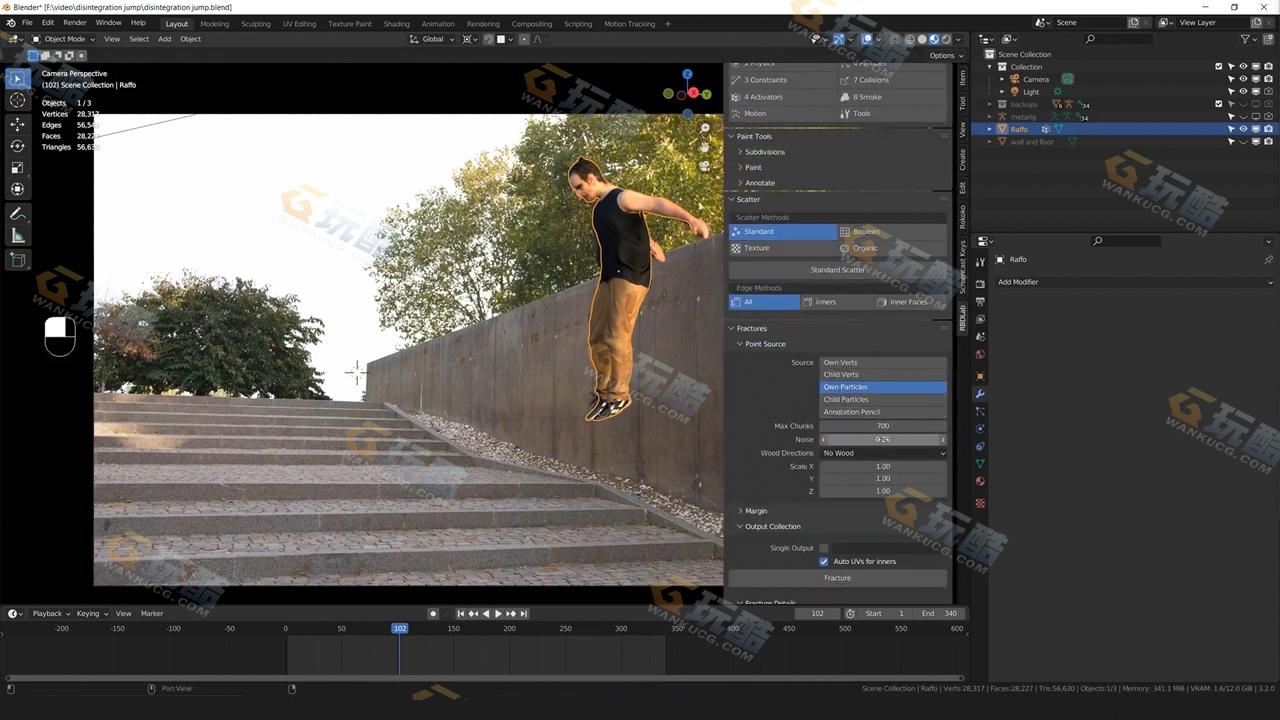Adjust the Noise slider

[x=883, y=439]
